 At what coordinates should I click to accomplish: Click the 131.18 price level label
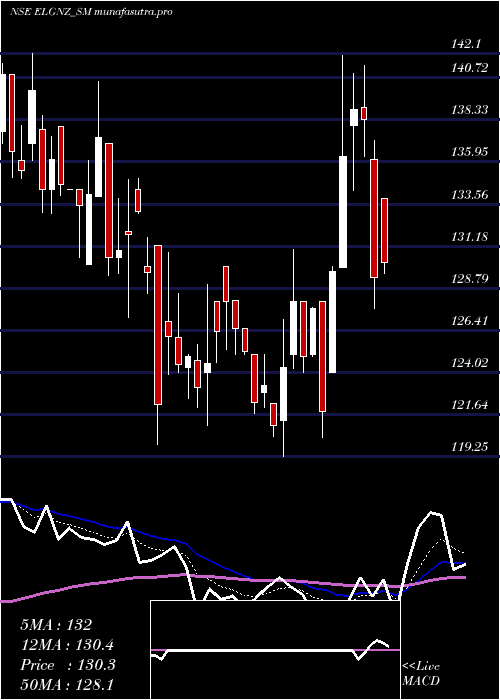click(470, 236)
